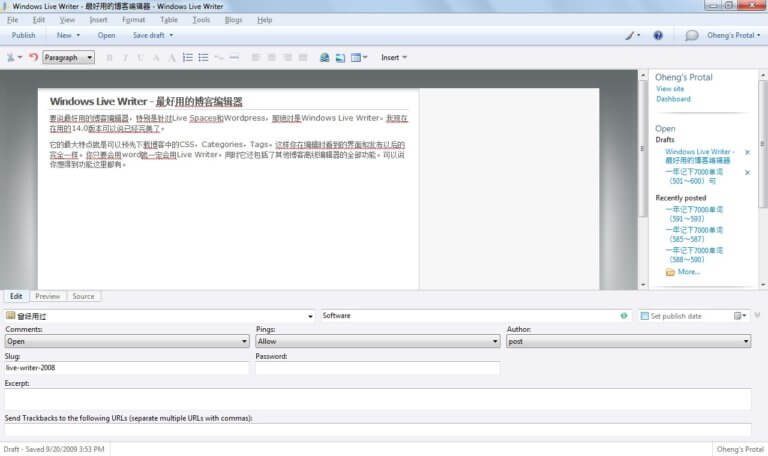Click the View site link
Image resolution: width=768 pixels, height=456 pixels.
tap(670, 89)
